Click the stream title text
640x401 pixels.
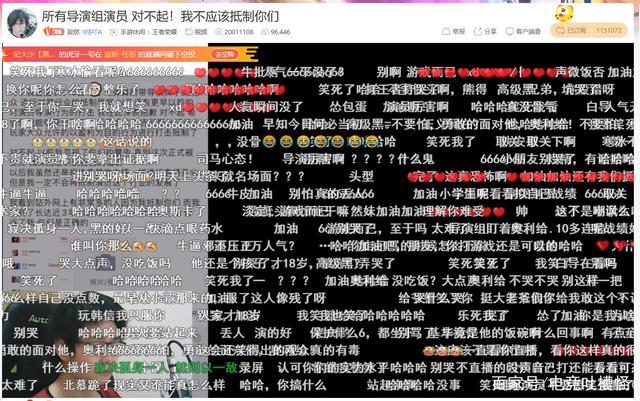click(x=160, y=16)
